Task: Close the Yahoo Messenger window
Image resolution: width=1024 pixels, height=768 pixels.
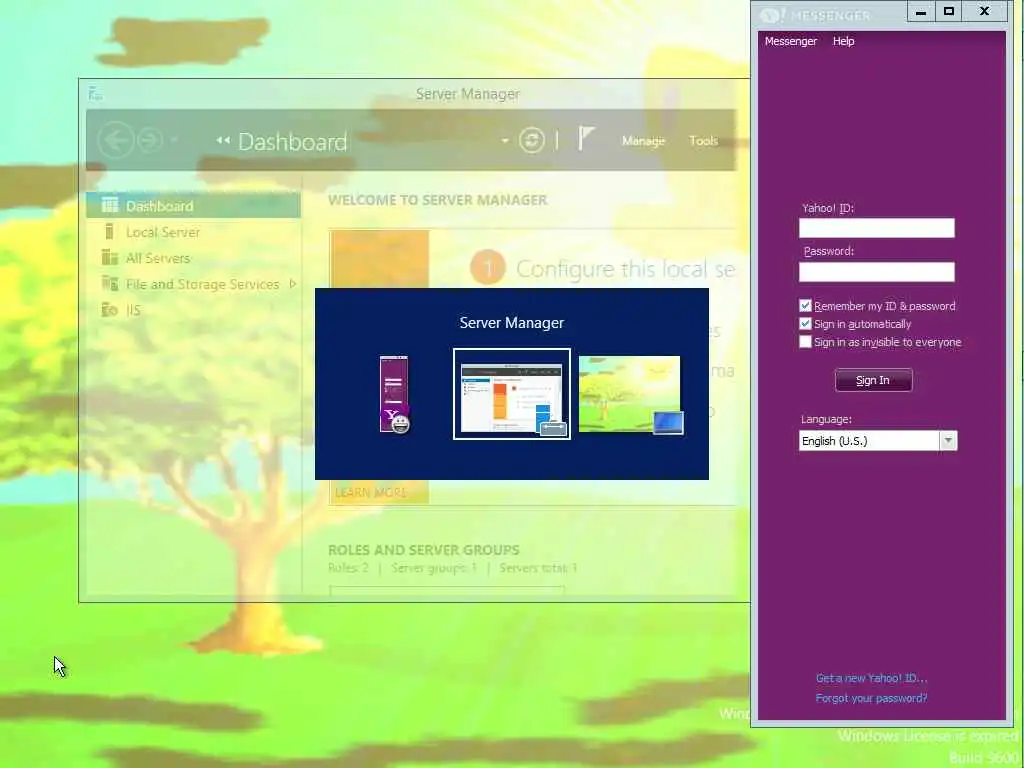Action: point(985,12)
